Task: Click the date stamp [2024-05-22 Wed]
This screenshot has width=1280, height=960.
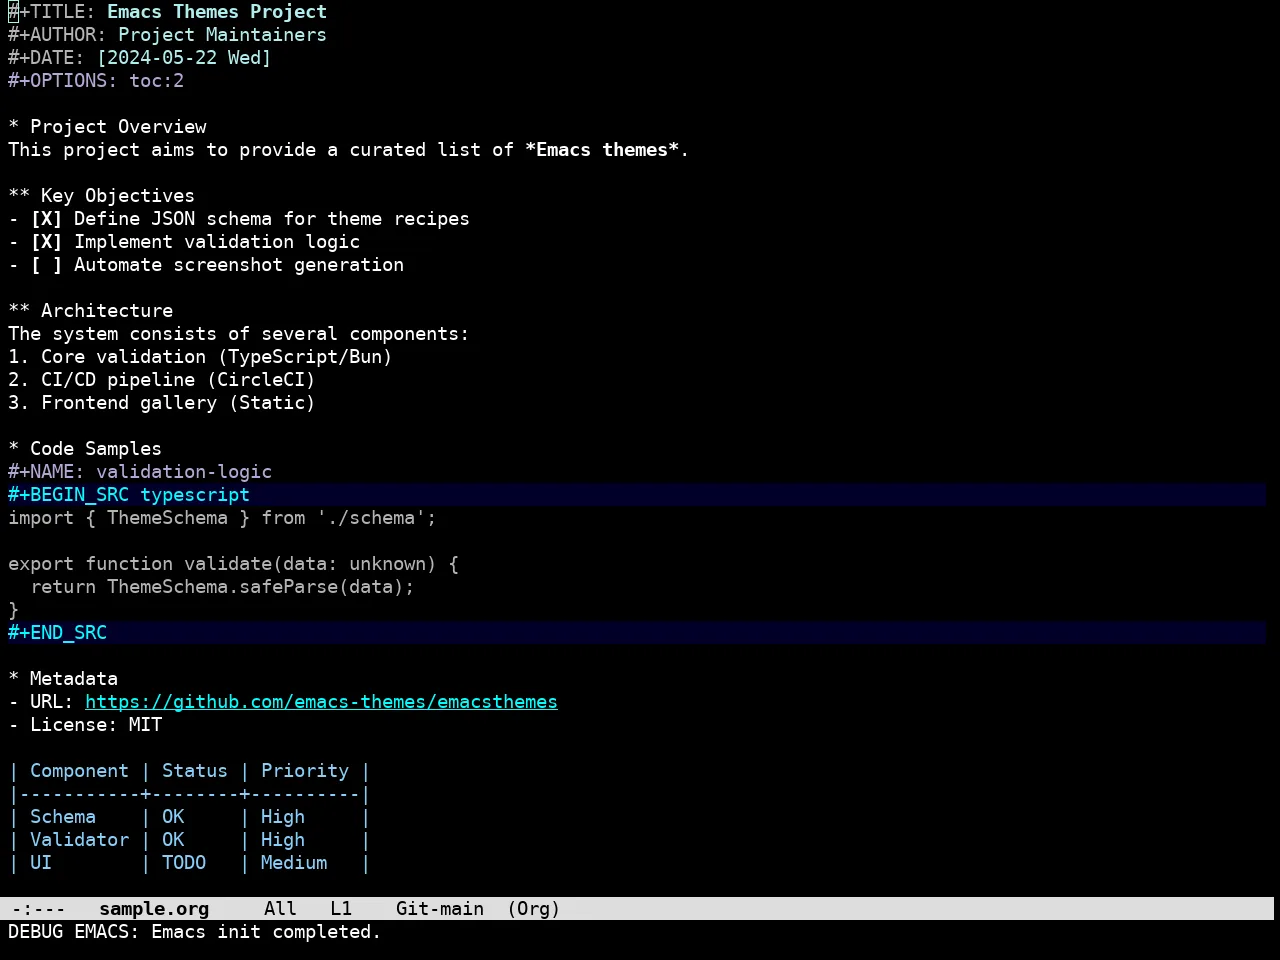Action: (184, 58)
